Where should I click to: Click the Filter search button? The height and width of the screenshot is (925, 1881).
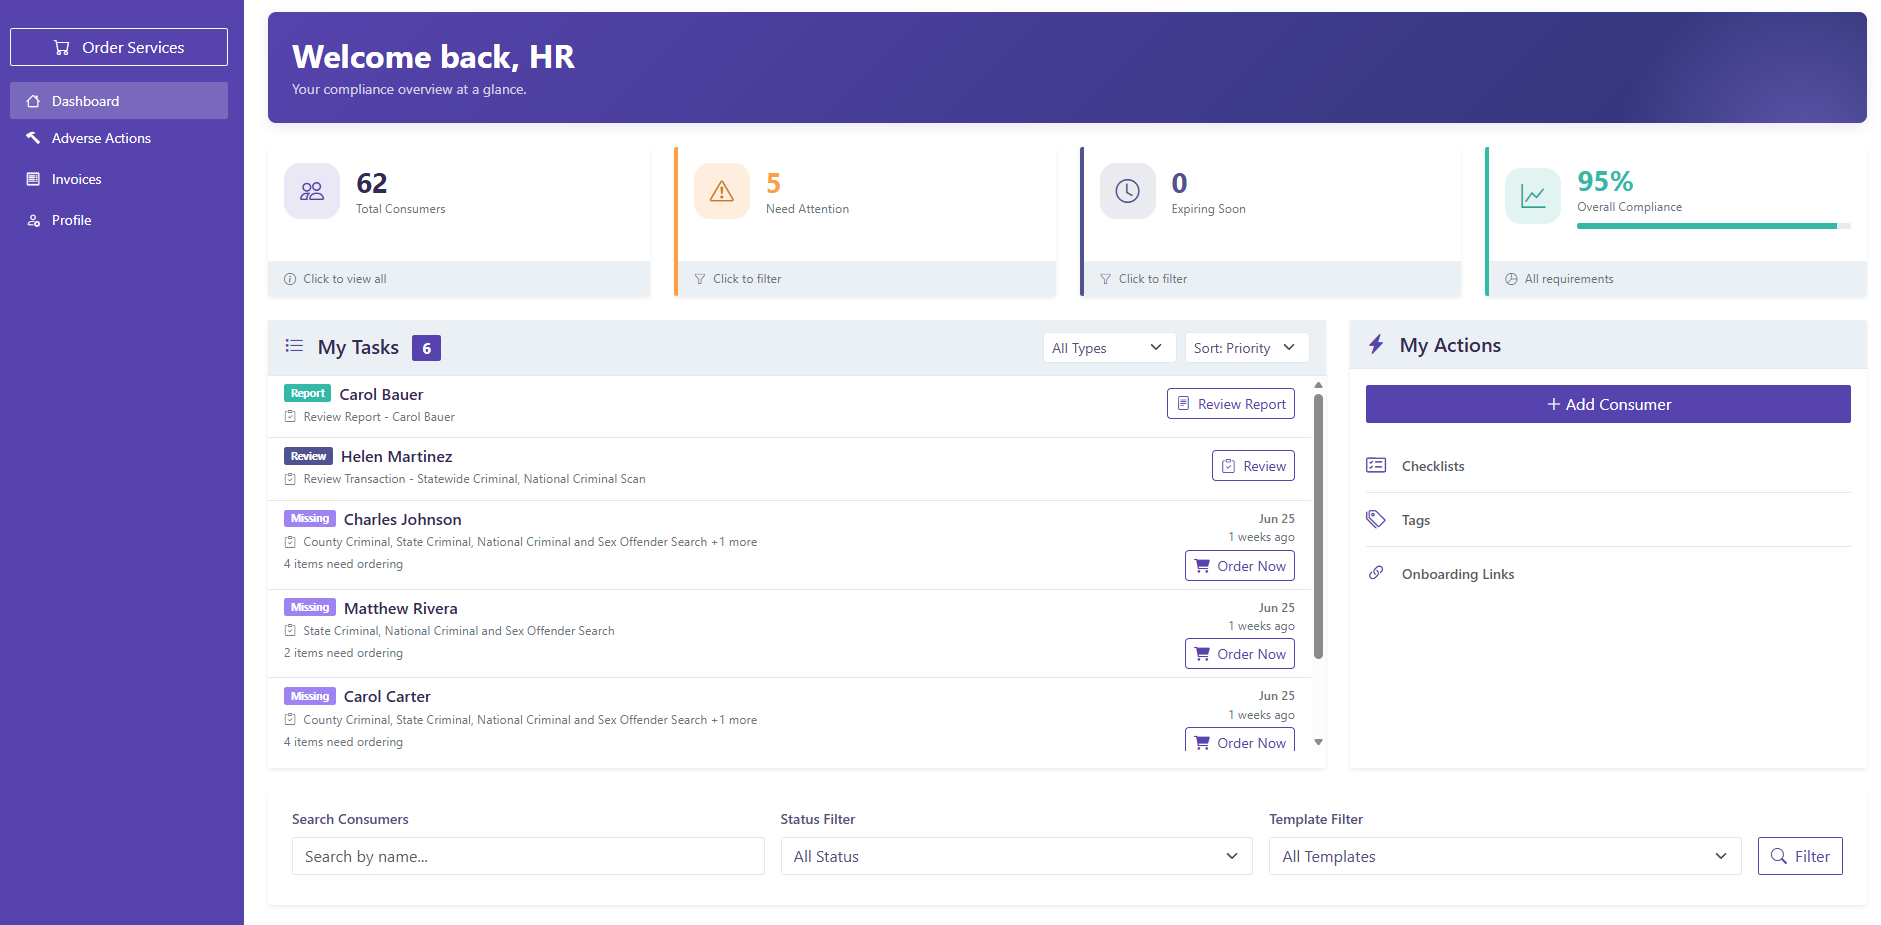tap(1800, 856)
